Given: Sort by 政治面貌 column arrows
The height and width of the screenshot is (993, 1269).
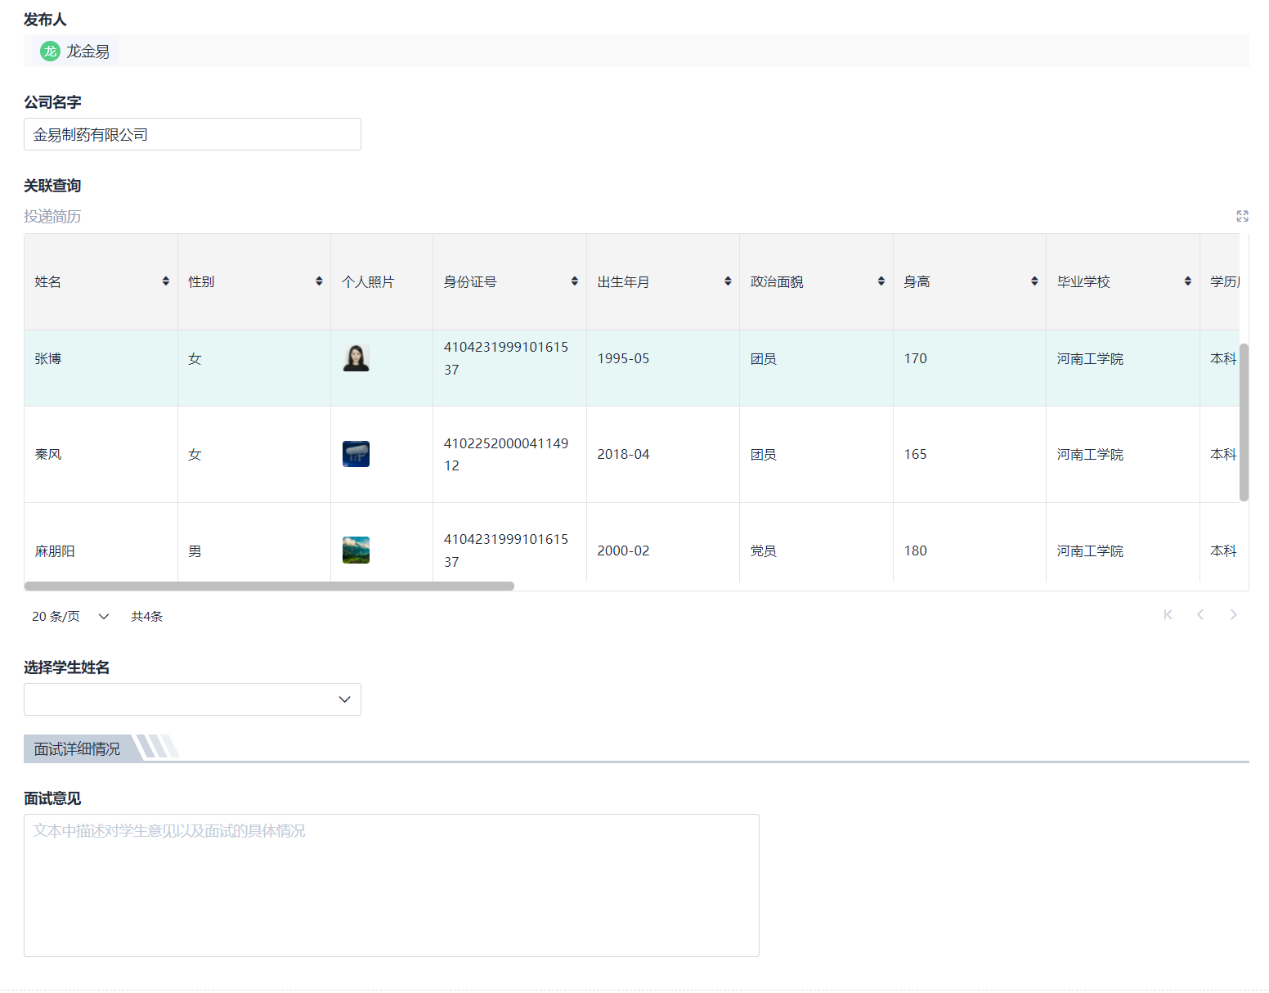Looking at the screenshot, I should 881,282.
